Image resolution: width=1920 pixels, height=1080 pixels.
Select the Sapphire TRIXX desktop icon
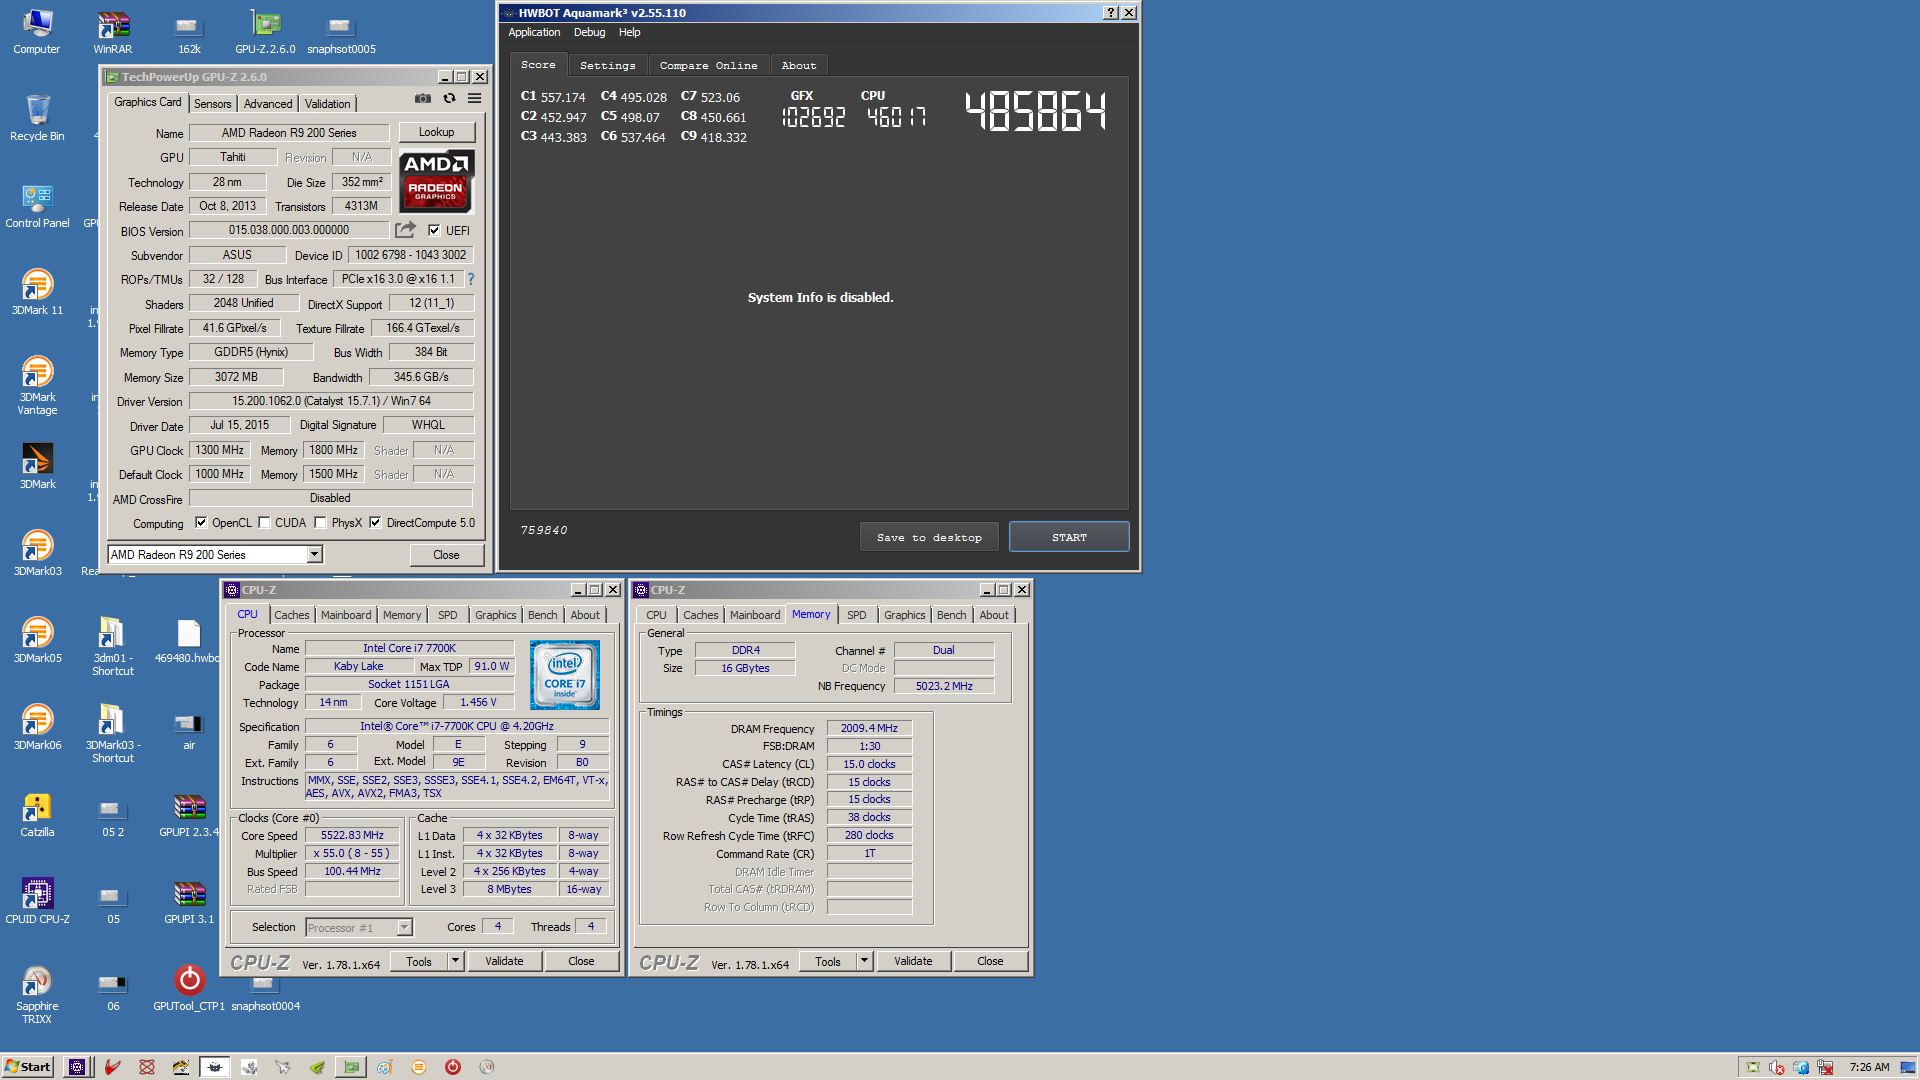(x=37, y=994)
